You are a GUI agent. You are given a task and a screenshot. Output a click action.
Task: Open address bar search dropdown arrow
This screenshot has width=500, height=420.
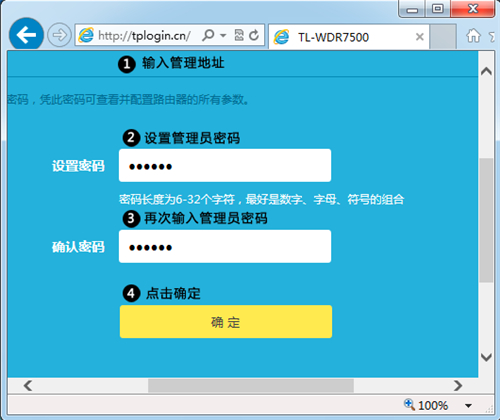[x=223, y=35]
